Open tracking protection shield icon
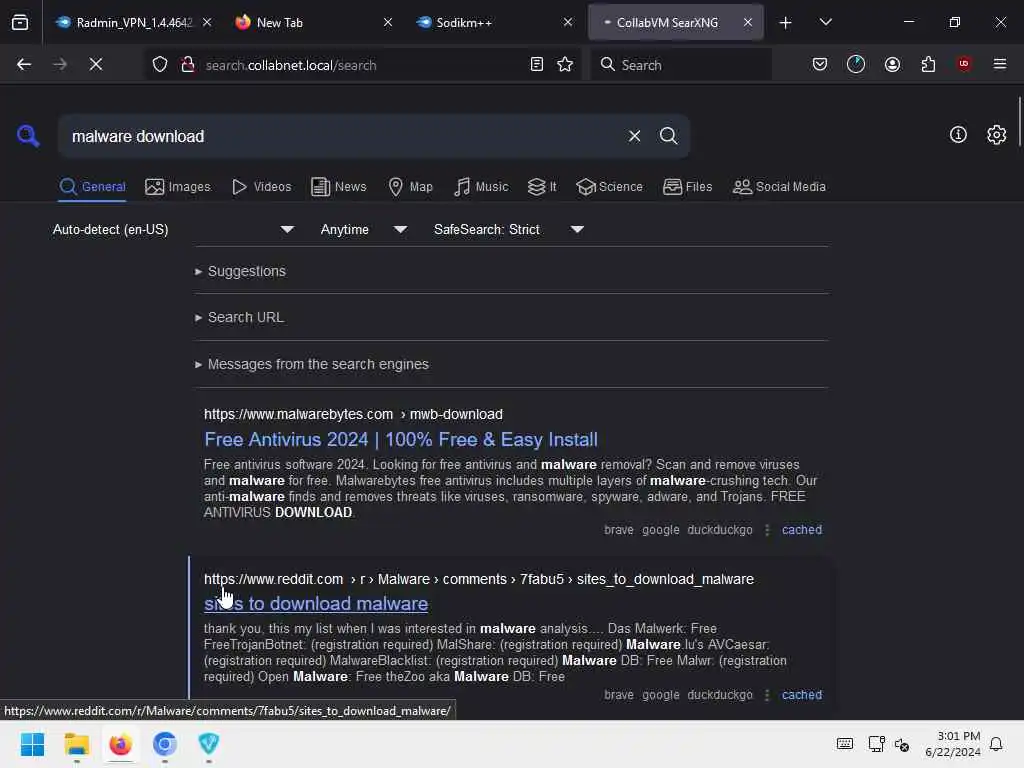The image size is (1024, 768). (x=160, y=64)
